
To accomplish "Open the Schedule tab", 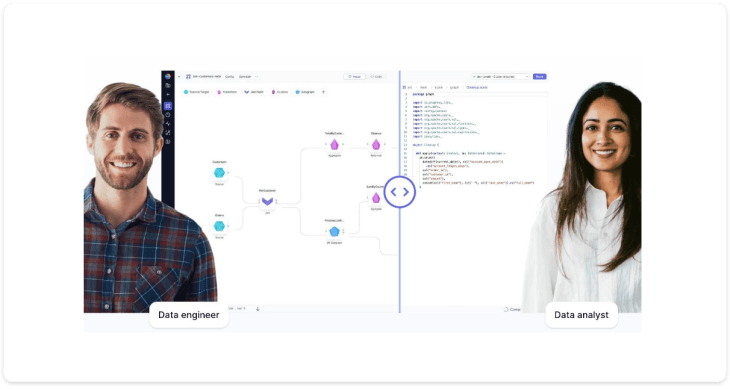I will 245,77.
